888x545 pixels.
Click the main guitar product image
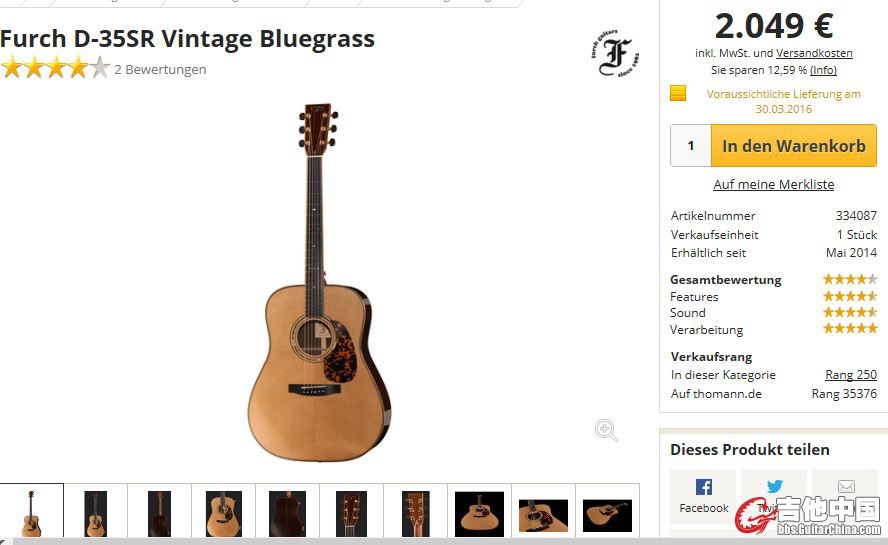(x=319, y=282)
